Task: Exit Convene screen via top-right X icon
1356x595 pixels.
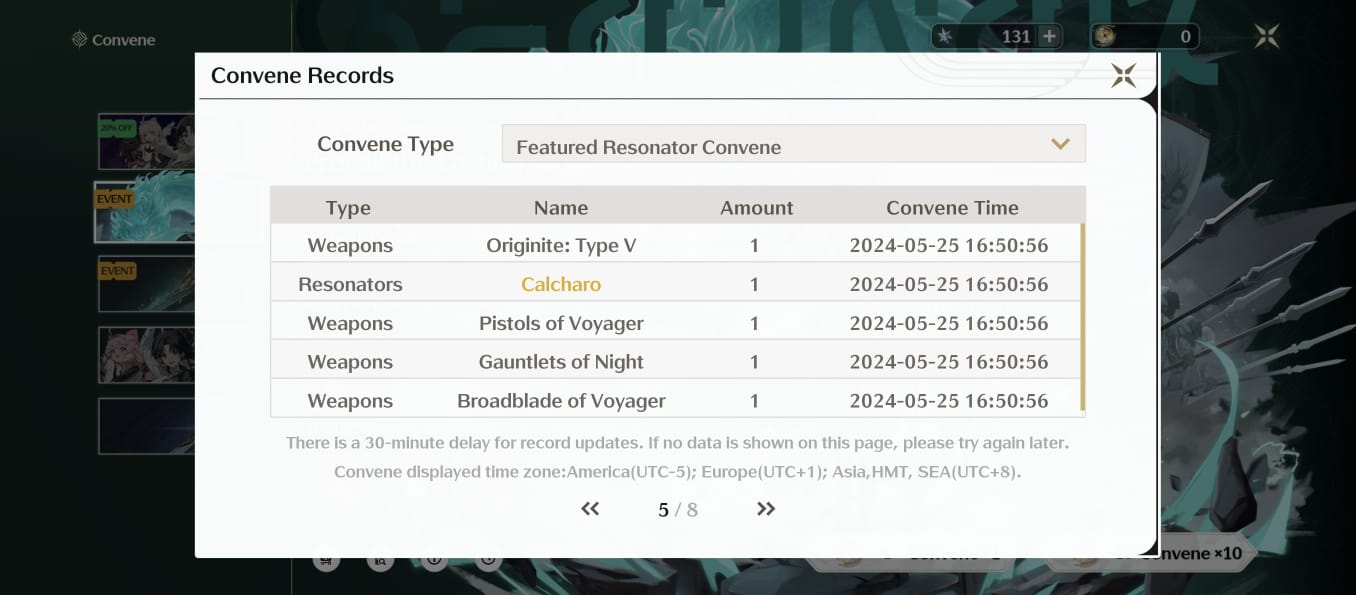Action: click(1267, 37)
